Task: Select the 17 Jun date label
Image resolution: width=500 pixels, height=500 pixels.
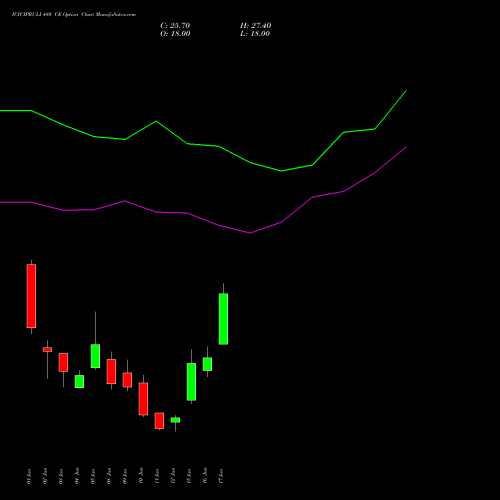Action: point(221,476)
